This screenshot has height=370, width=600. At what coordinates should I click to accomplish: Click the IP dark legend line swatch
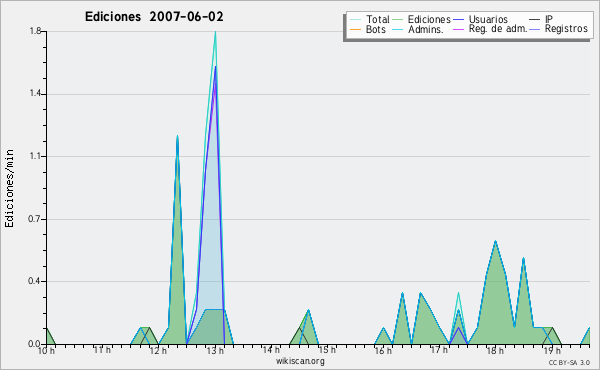coord(534,20)
